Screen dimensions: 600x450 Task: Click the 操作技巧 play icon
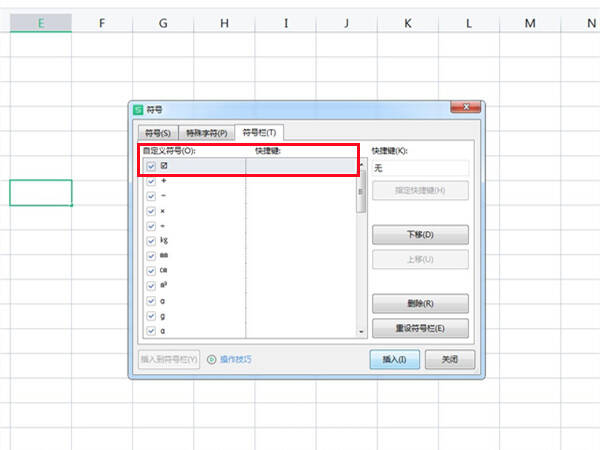(212, 359)
